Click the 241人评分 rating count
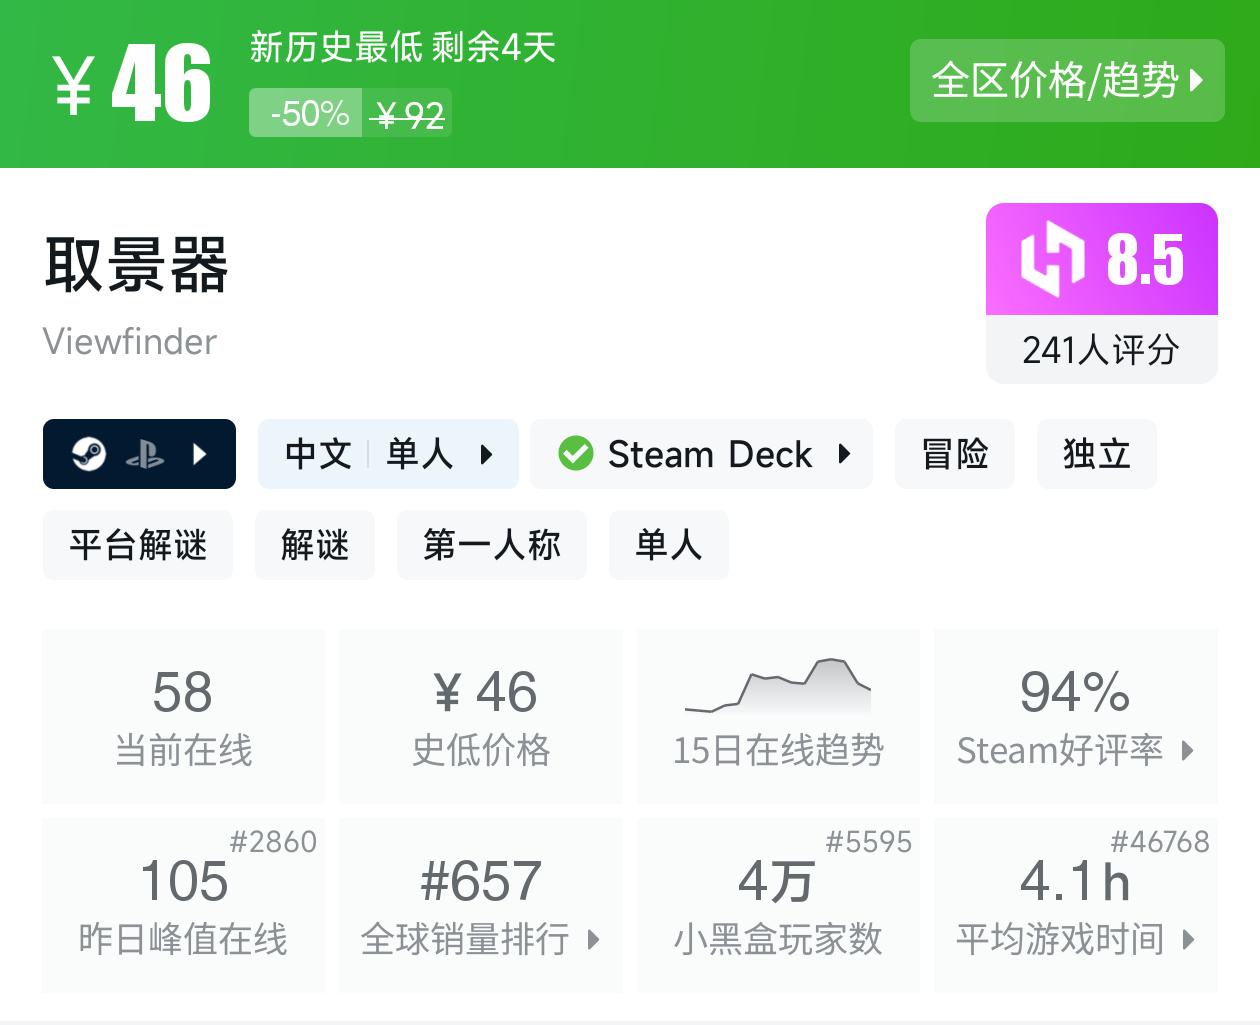 [1101, 350]
